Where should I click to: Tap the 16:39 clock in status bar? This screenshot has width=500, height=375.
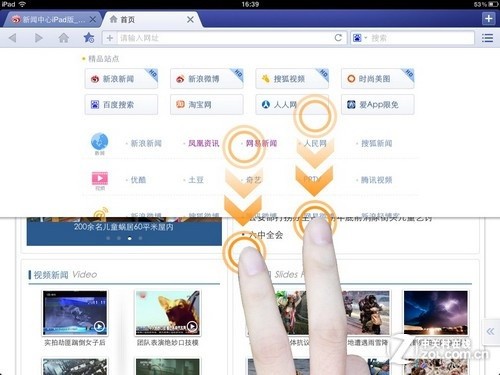point(250,4)
